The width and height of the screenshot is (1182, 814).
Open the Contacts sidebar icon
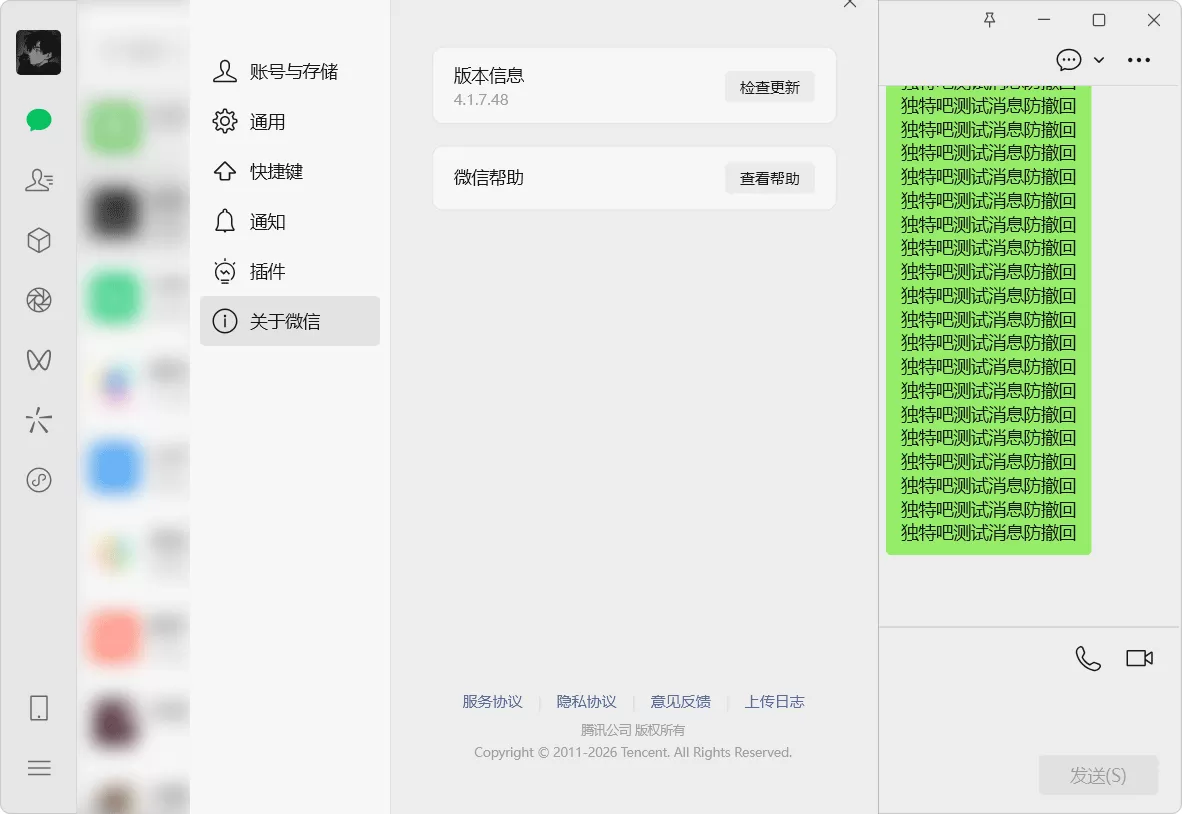38,180
